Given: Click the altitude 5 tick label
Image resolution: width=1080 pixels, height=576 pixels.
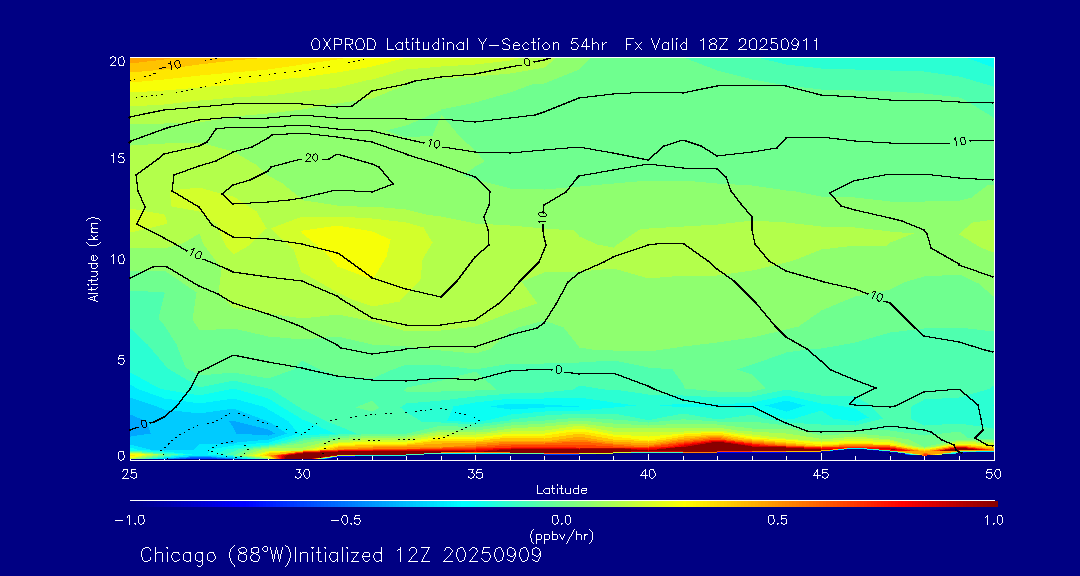Looking at the screenshot, I should pyautogui.click(x=118, y=359).
